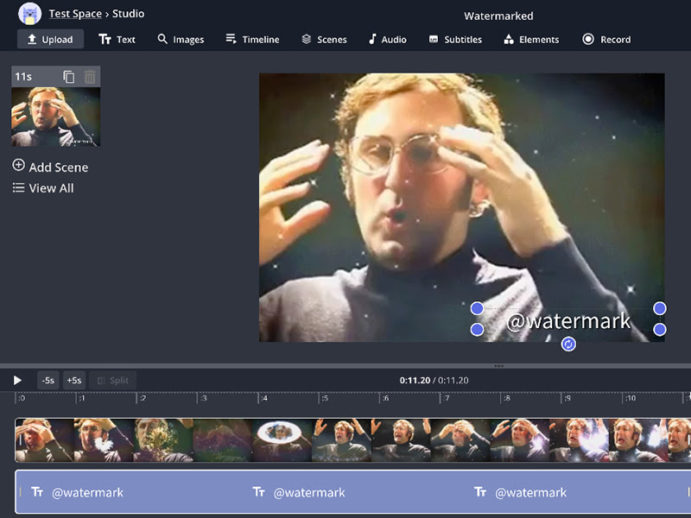Jump back with the -5s button

pos(48,380)
